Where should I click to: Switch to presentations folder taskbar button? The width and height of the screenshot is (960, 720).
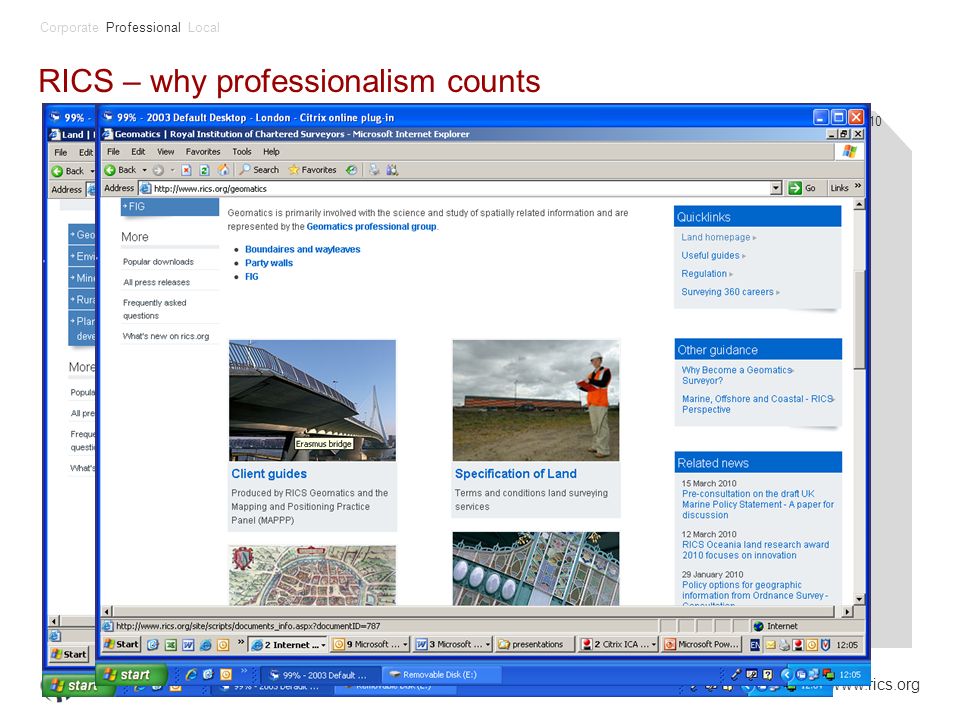[x=535, y=644]
